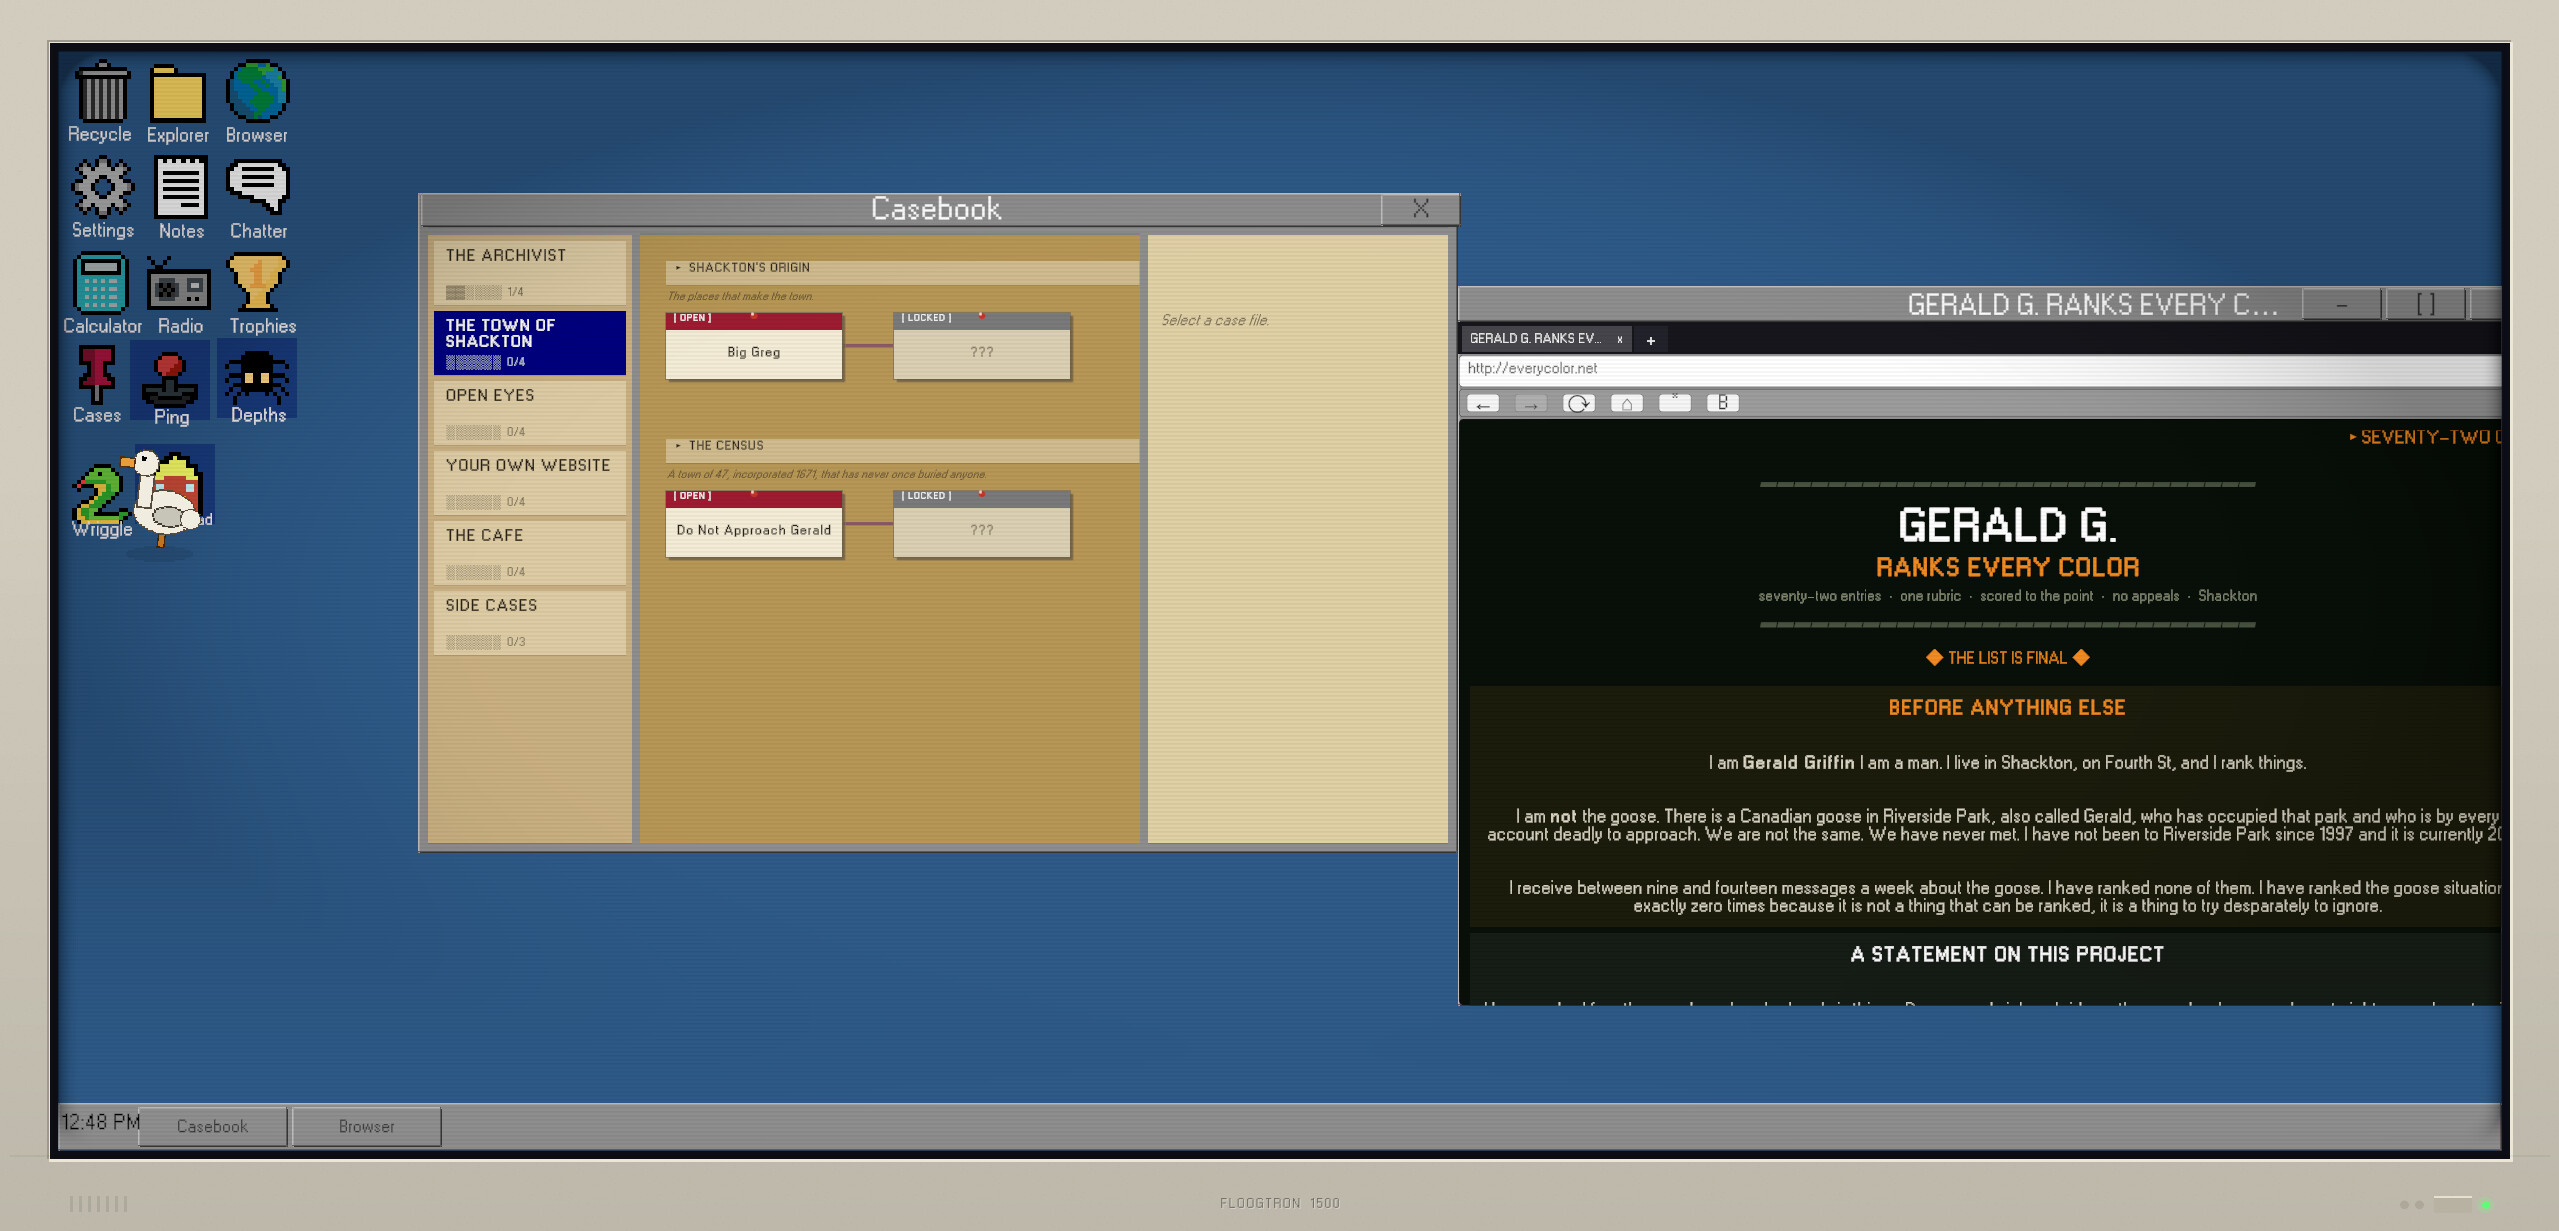
Task: Select The Town of Shackton category
Action: [530, 342]
